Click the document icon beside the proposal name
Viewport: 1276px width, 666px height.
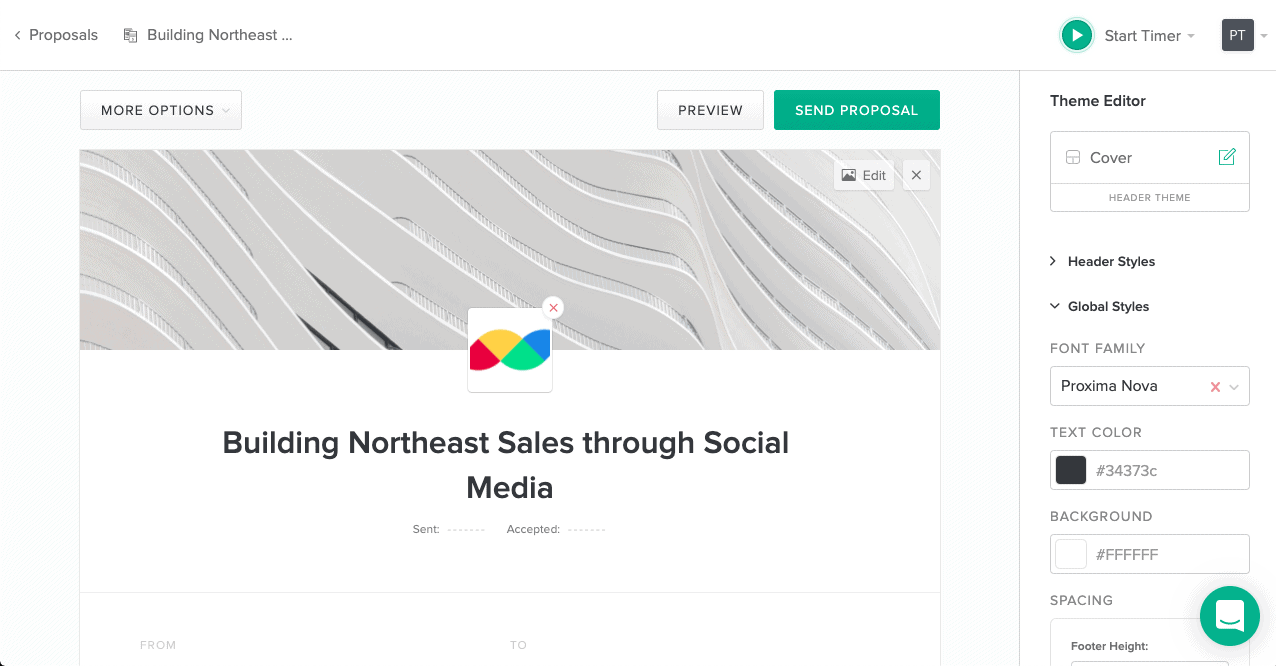tap(130, 35)
